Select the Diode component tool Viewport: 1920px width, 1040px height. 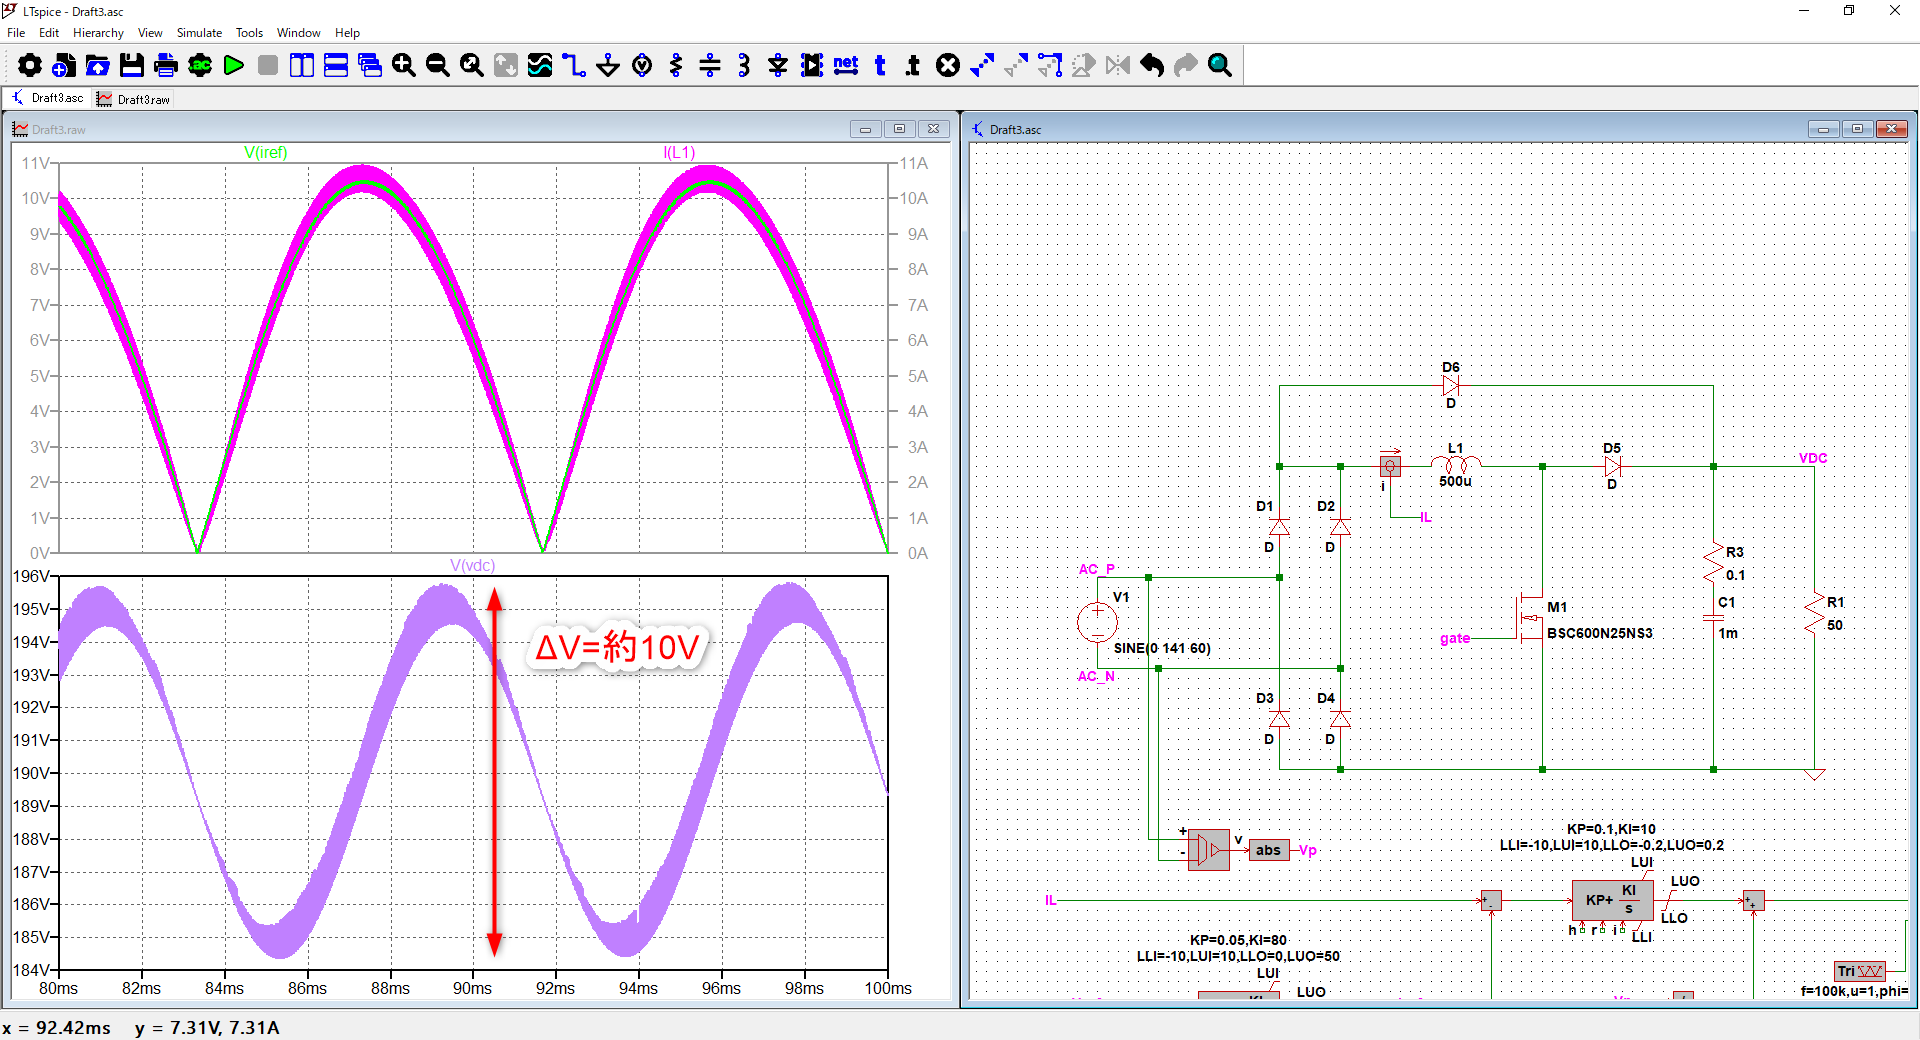pos(778,66)
